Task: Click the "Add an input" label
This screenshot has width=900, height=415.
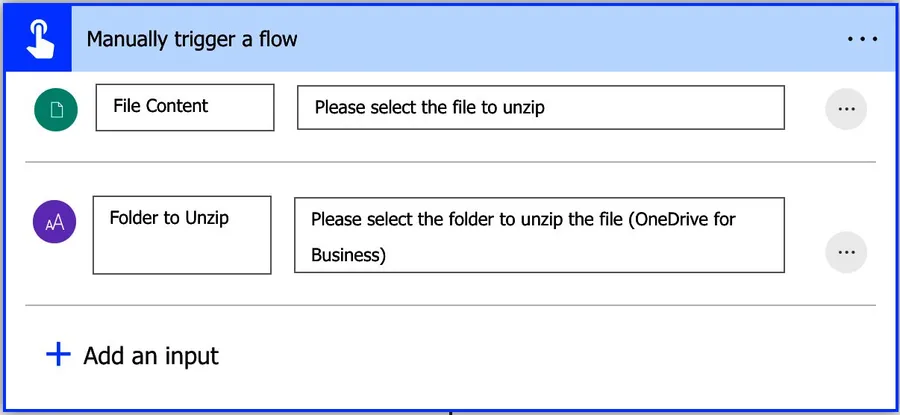Action: (151, 355)
